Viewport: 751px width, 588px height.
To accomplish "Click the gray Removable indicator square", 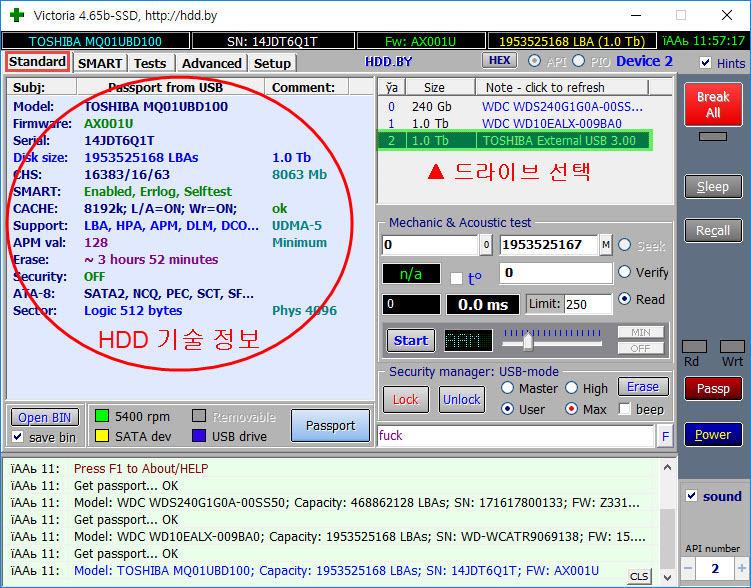I will [x=199, y=416].
